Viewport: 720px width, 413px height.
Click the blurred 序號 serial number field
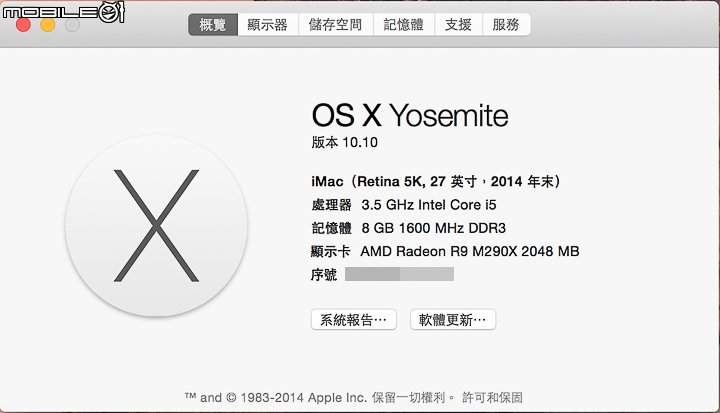(x=399, y=274)
